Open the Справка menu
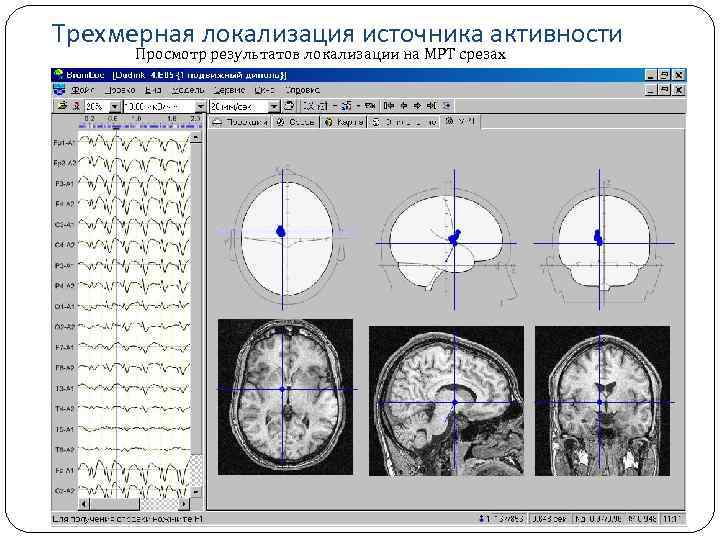This screenshot has height=540, width=720. [302, 90]
